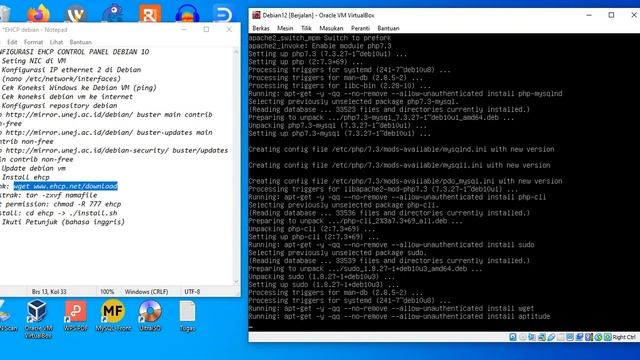Click 'Update debian vm' line in Notepad
Image resolution: width=640 pixels, height=360 pixels.
[33, 168]
